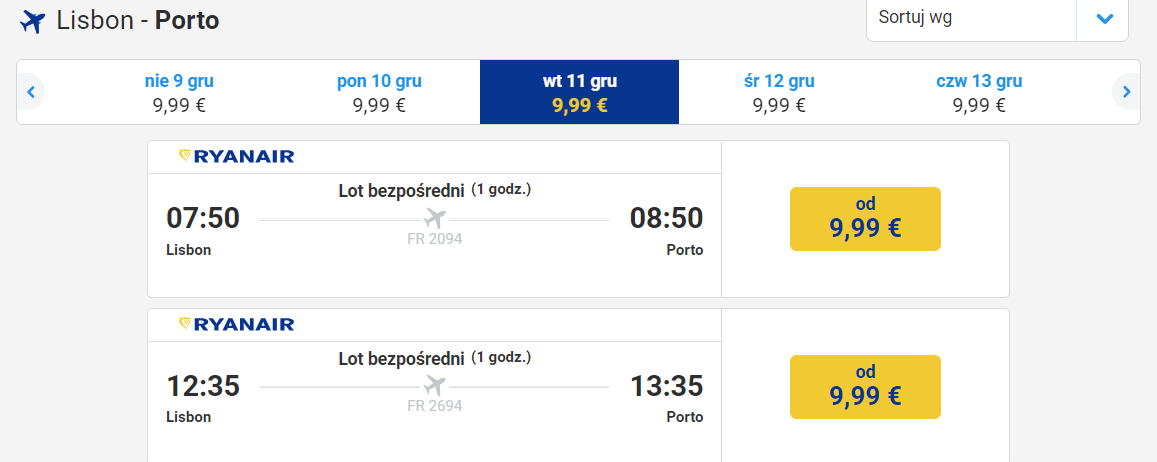Click the airplane icon beside Lisbon - Porto
The width and height of the screenshot is (1157, 462).
(x=32, y=22)
